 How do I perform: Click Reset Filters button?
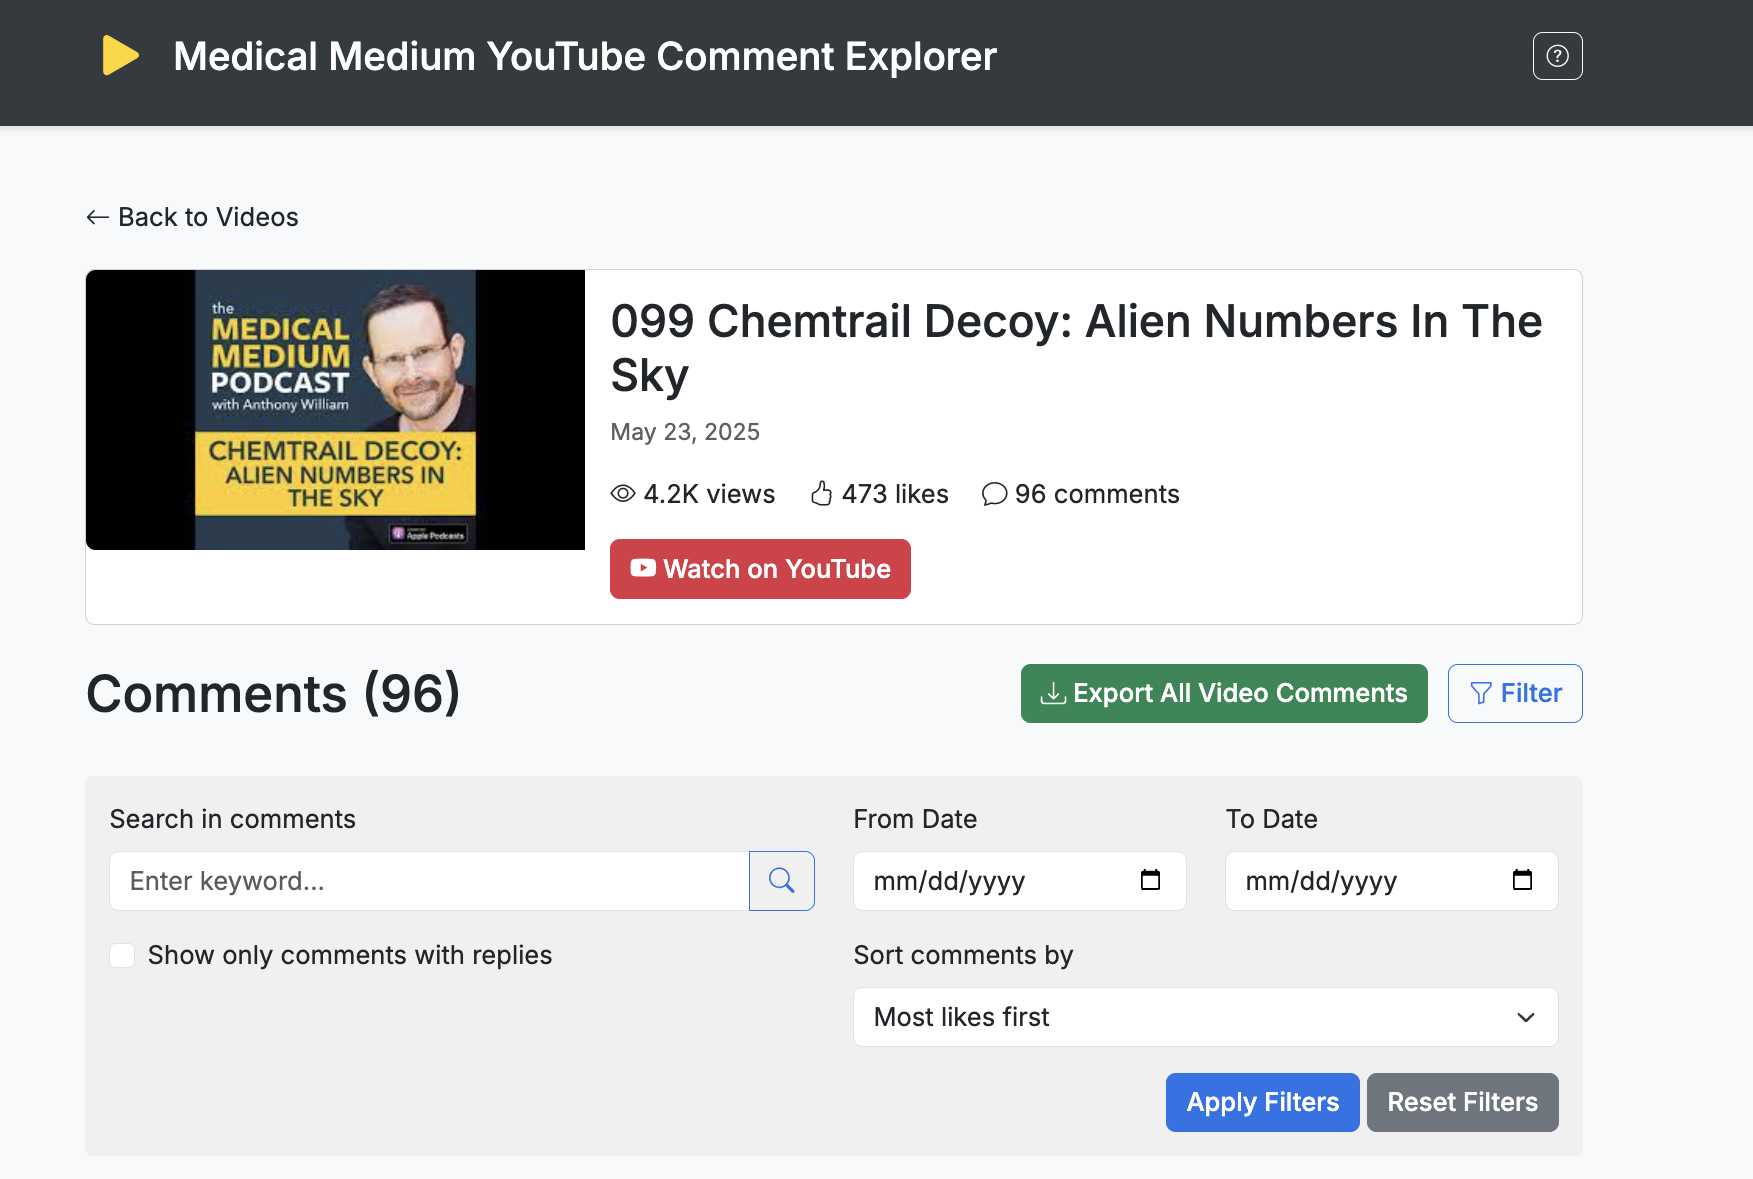tap(1462, 1102)
